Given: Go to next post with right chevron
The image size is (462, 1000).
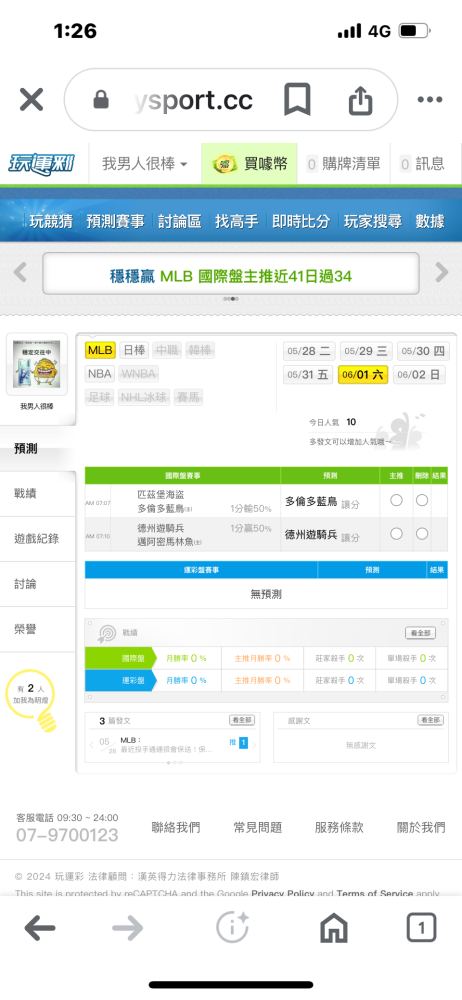Looking at the screenshot, I should coord(255,744).
